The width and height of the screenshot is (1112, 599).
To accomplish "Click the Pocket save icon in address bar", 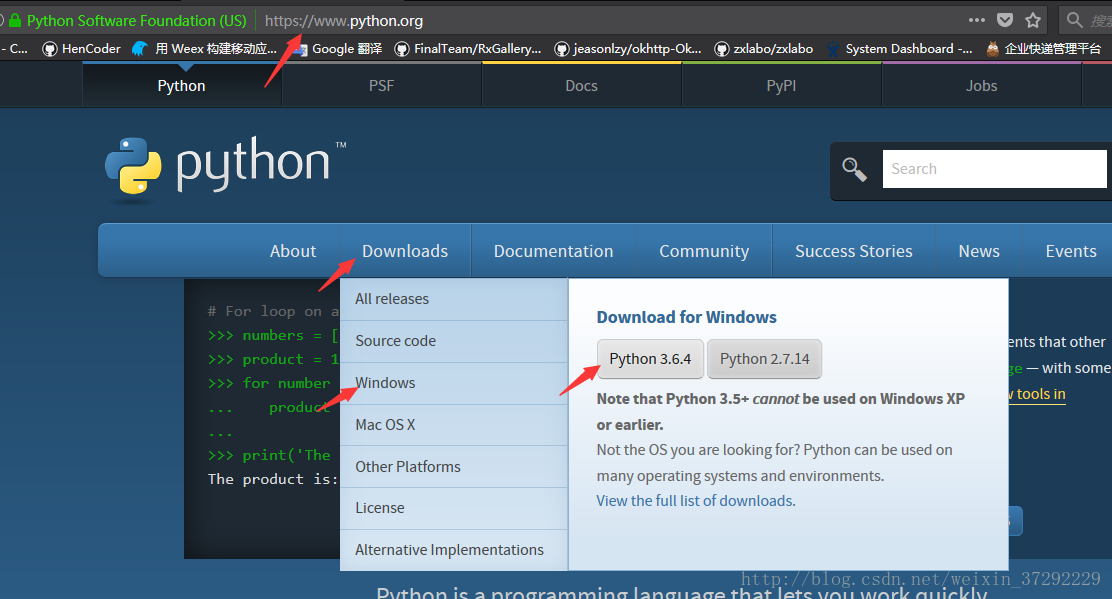I will tap(1005, 20).
